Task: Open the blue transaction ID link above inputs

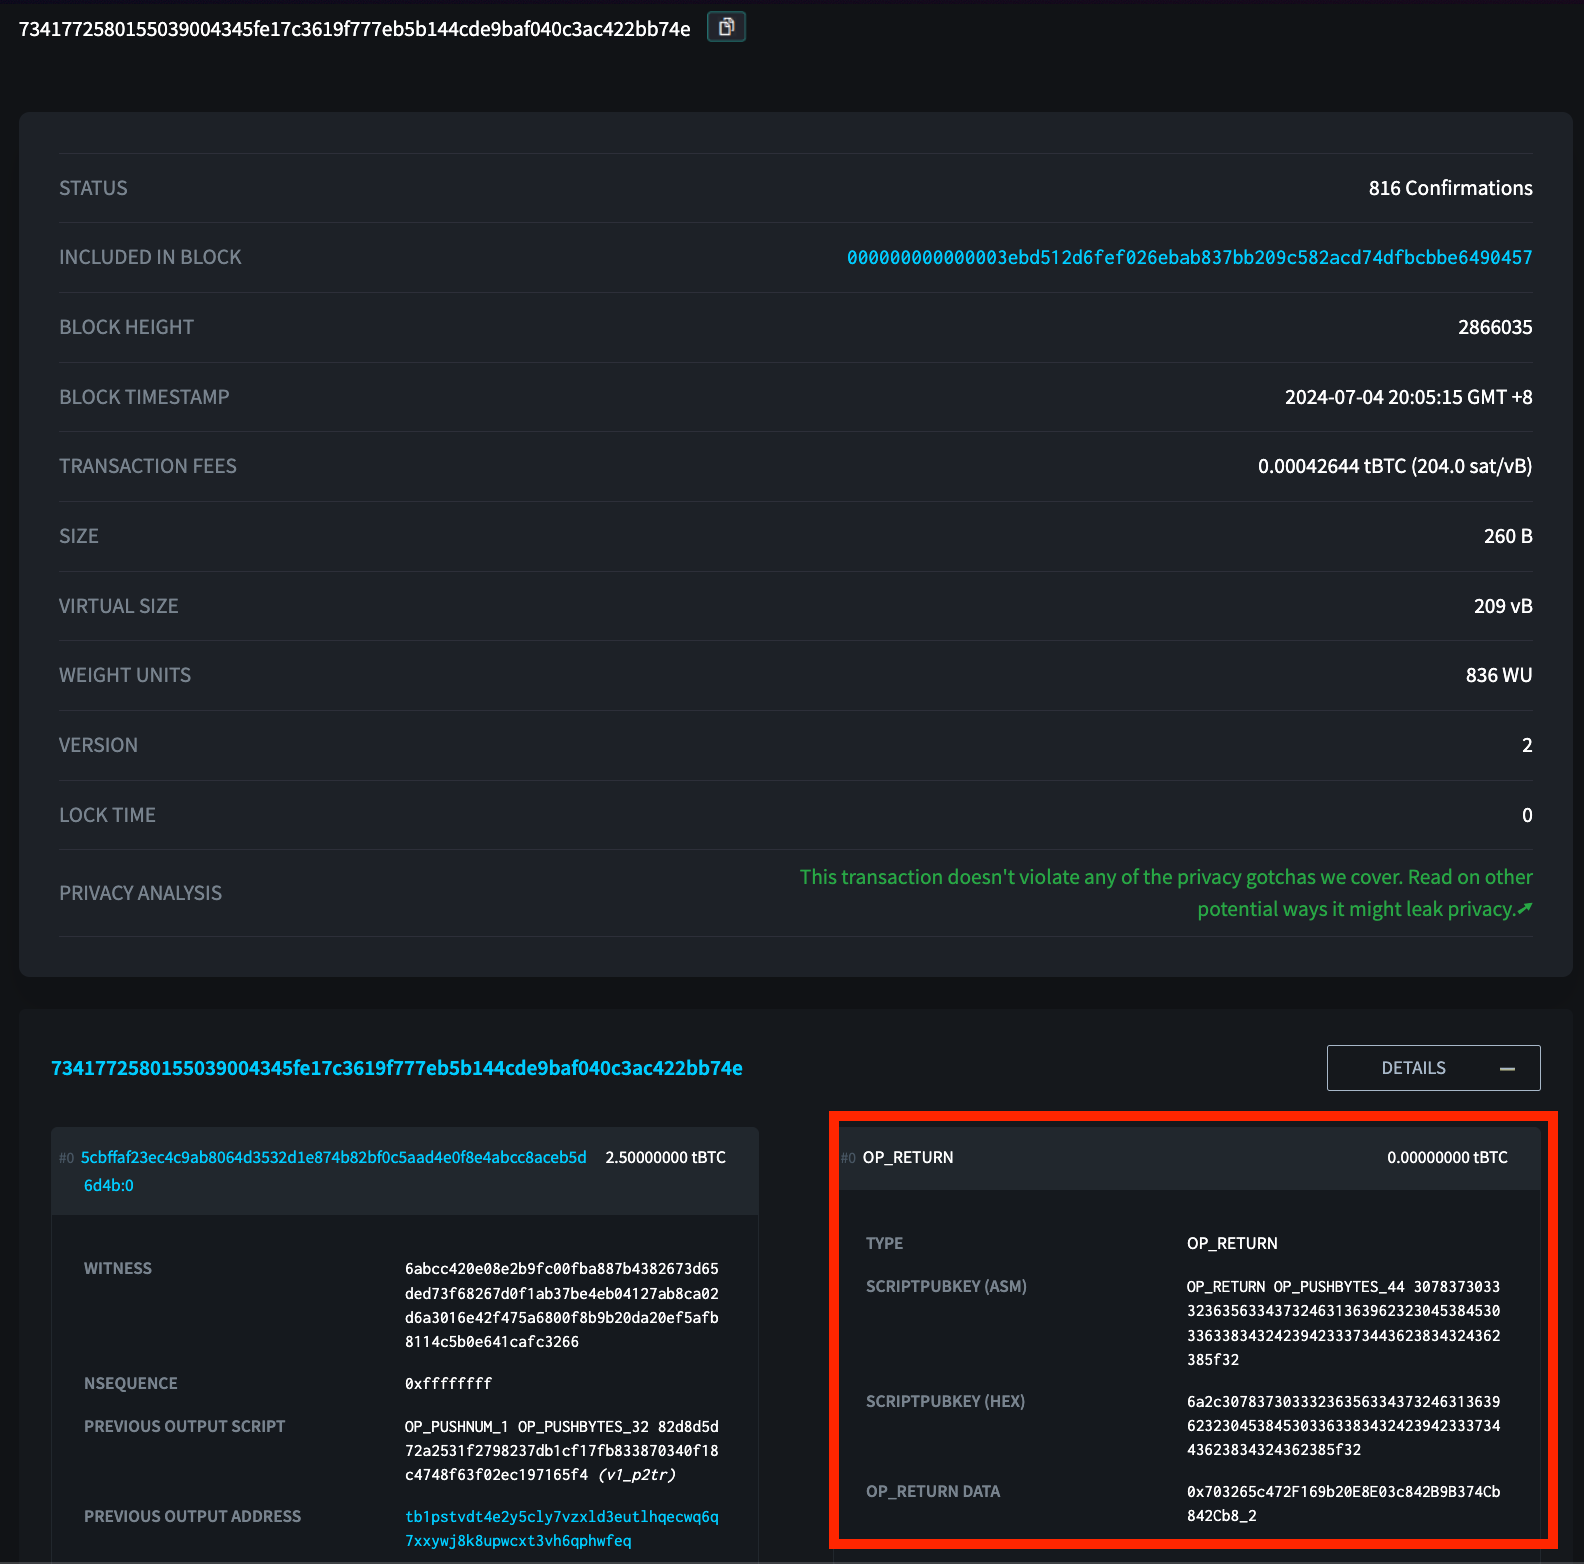Action: [x=396, y=1068]
